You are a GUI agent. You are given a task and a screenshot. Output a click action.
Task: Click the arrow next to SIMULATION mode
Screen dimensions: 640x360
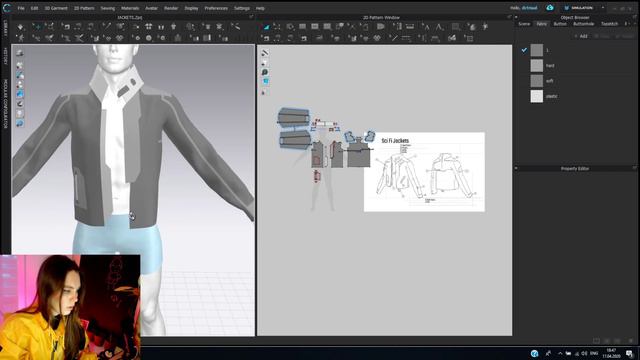tap(603, 8)
